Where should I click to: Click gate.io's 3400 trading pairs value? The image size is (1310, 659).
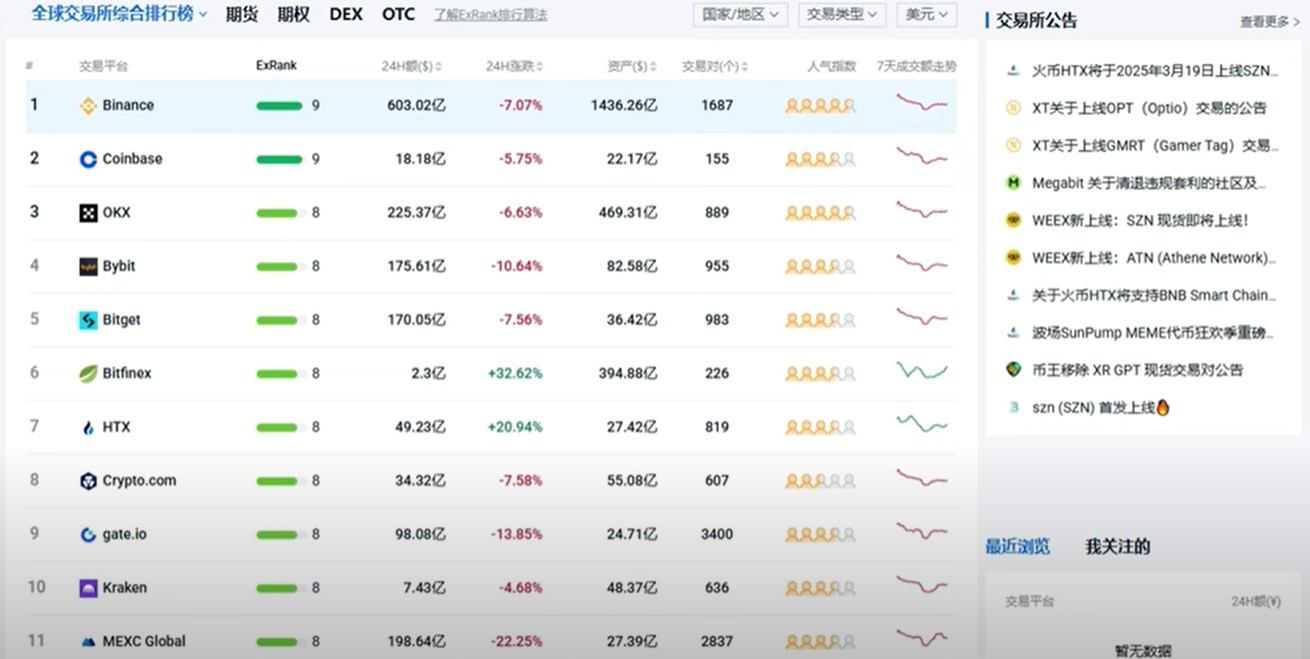point(717,534)
